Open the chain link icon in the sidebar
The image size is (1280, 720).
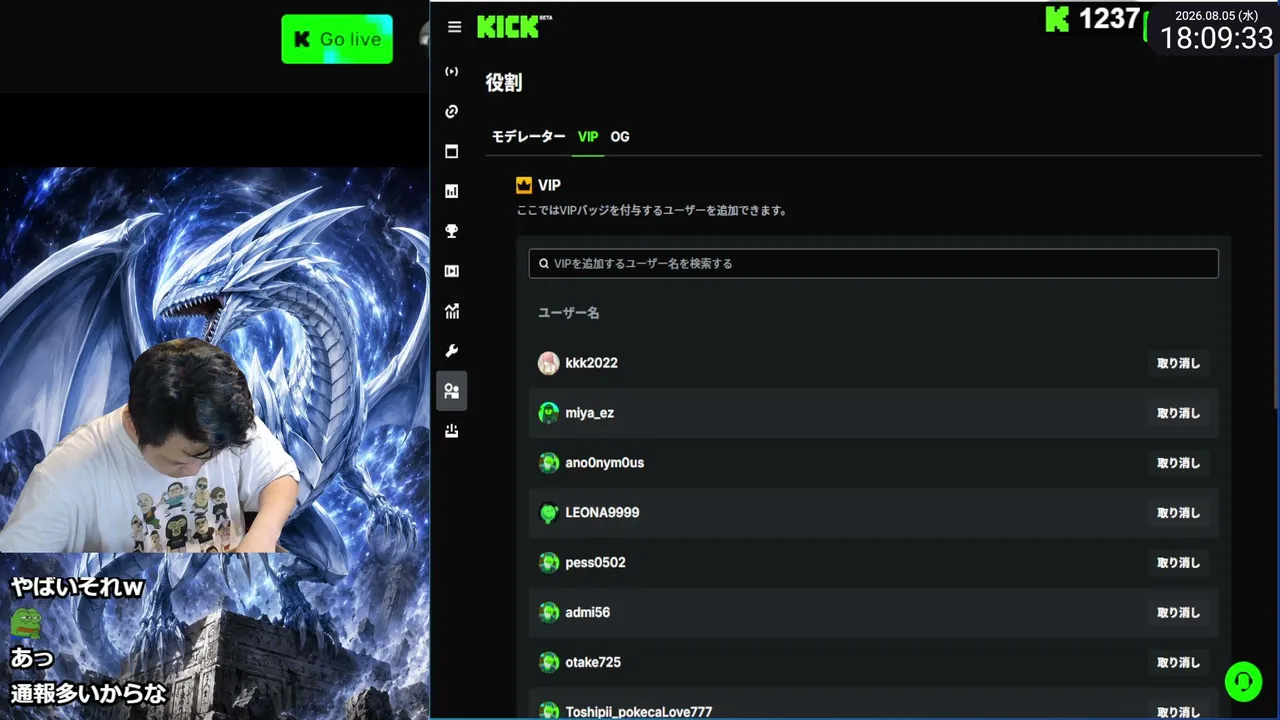pyautogui.click(x=452, y=111)
